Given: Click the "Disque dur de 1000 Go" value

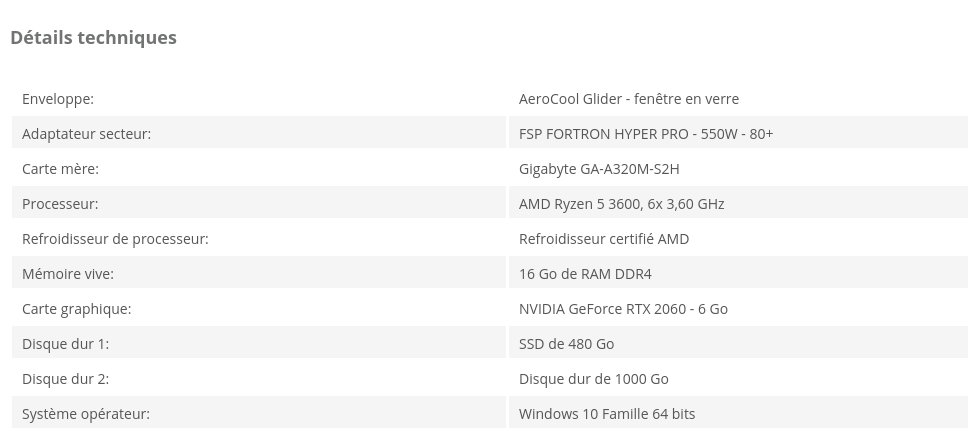Looking at the screenshot, I should pos(593,379).
